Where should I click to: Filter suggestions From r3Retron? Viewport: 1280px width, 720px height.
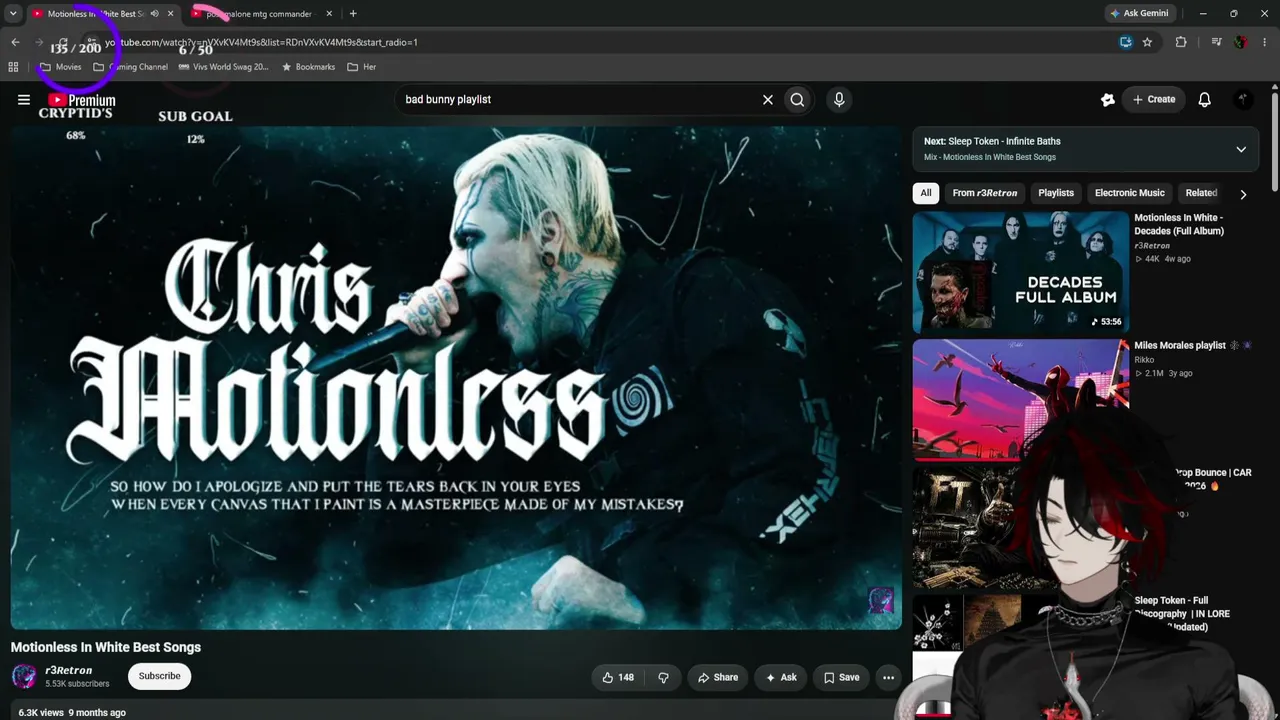coord(985,193)
